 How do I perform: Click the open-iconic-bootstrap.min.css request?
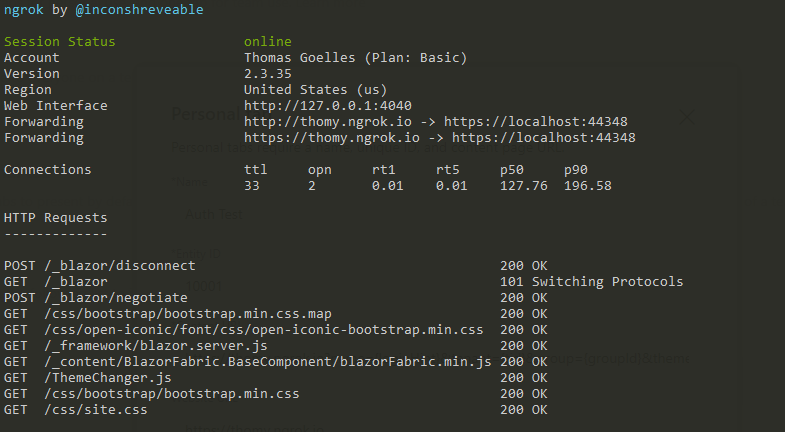coord(275,330)
